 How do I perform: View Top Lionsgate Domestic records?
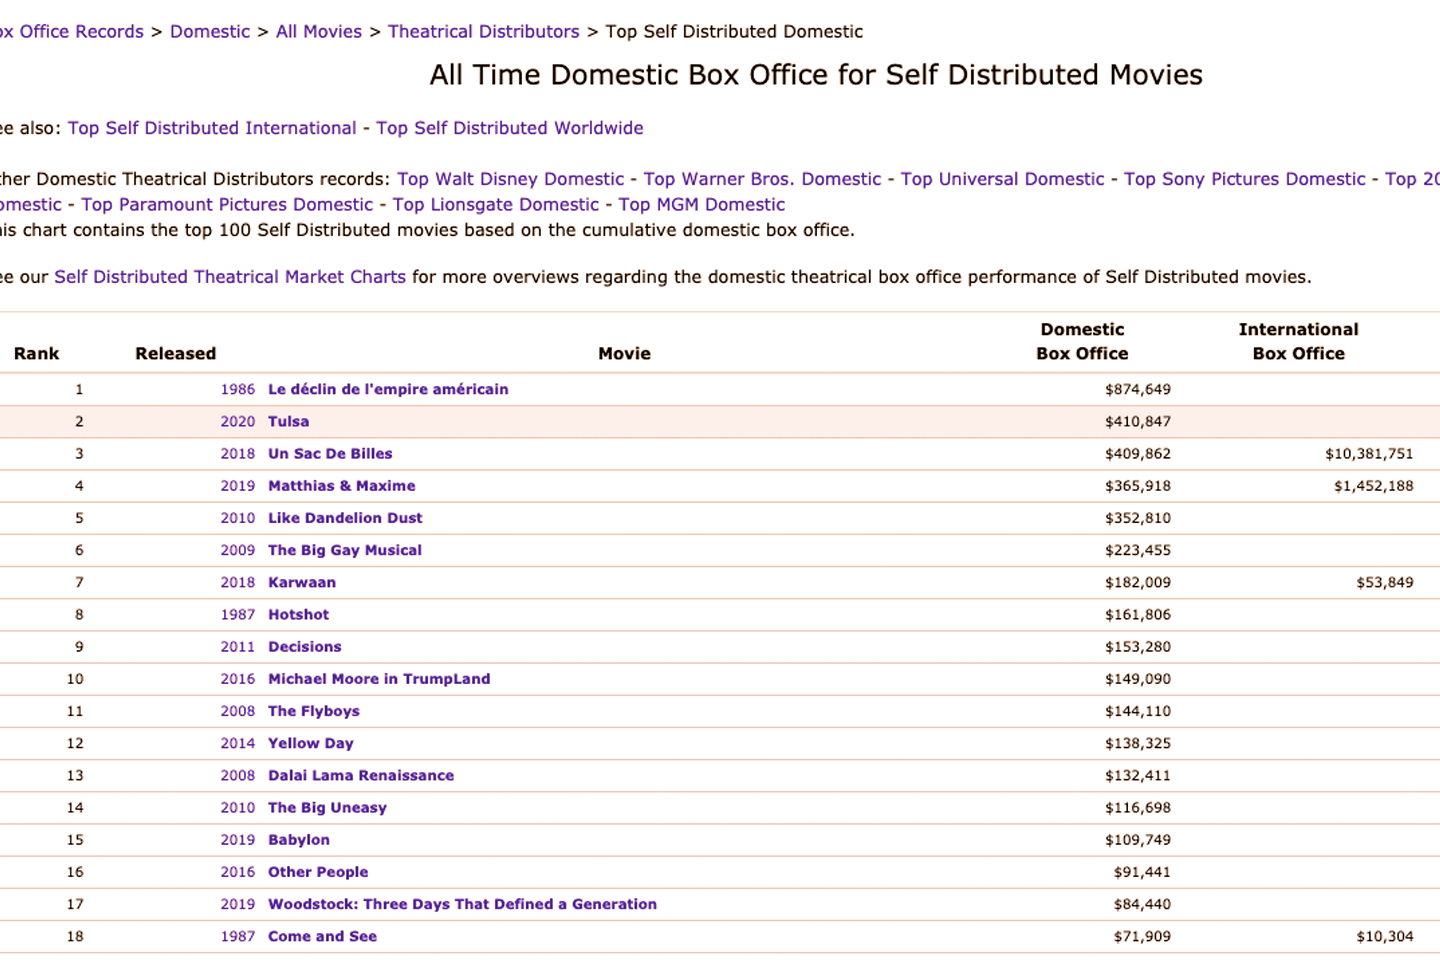pyautogui.click(x=496, y=204)
